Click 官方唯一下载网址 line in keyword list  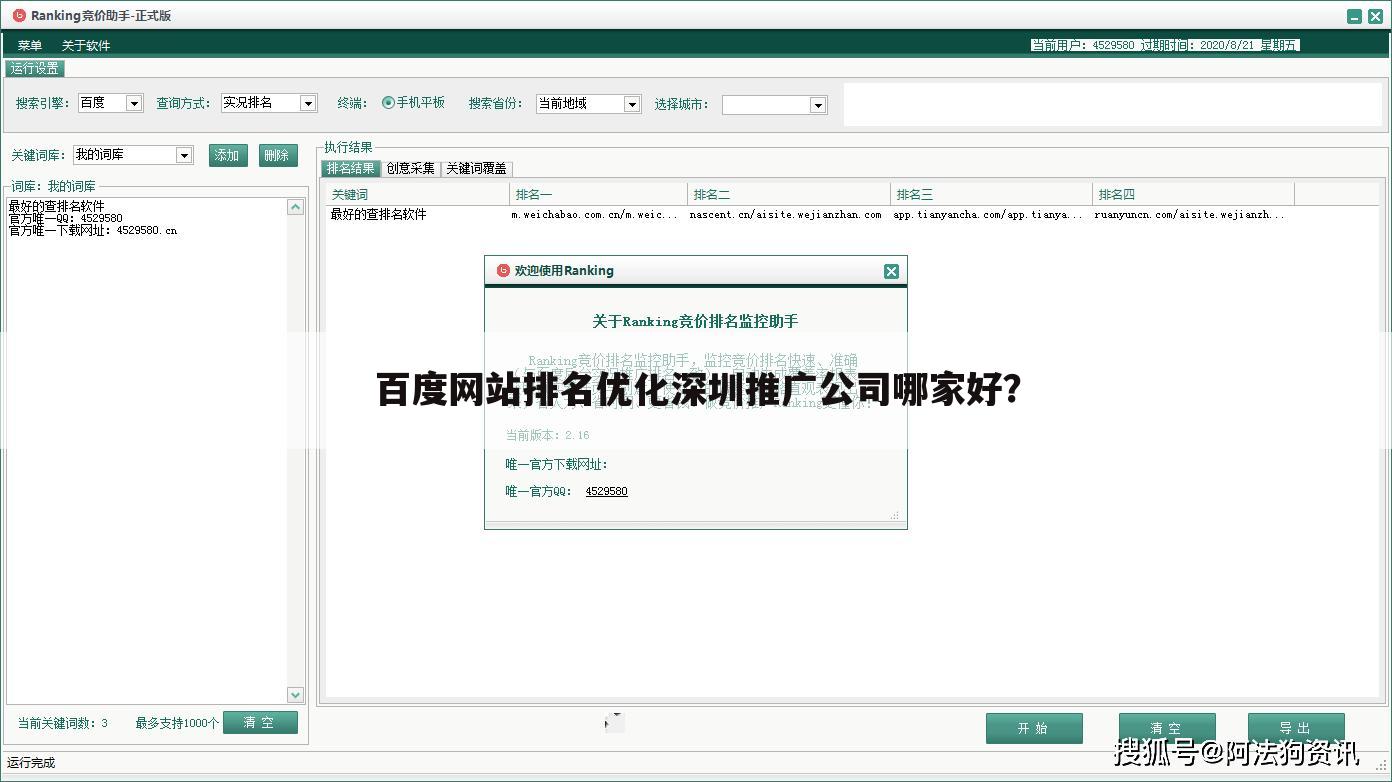coord(93,230)
